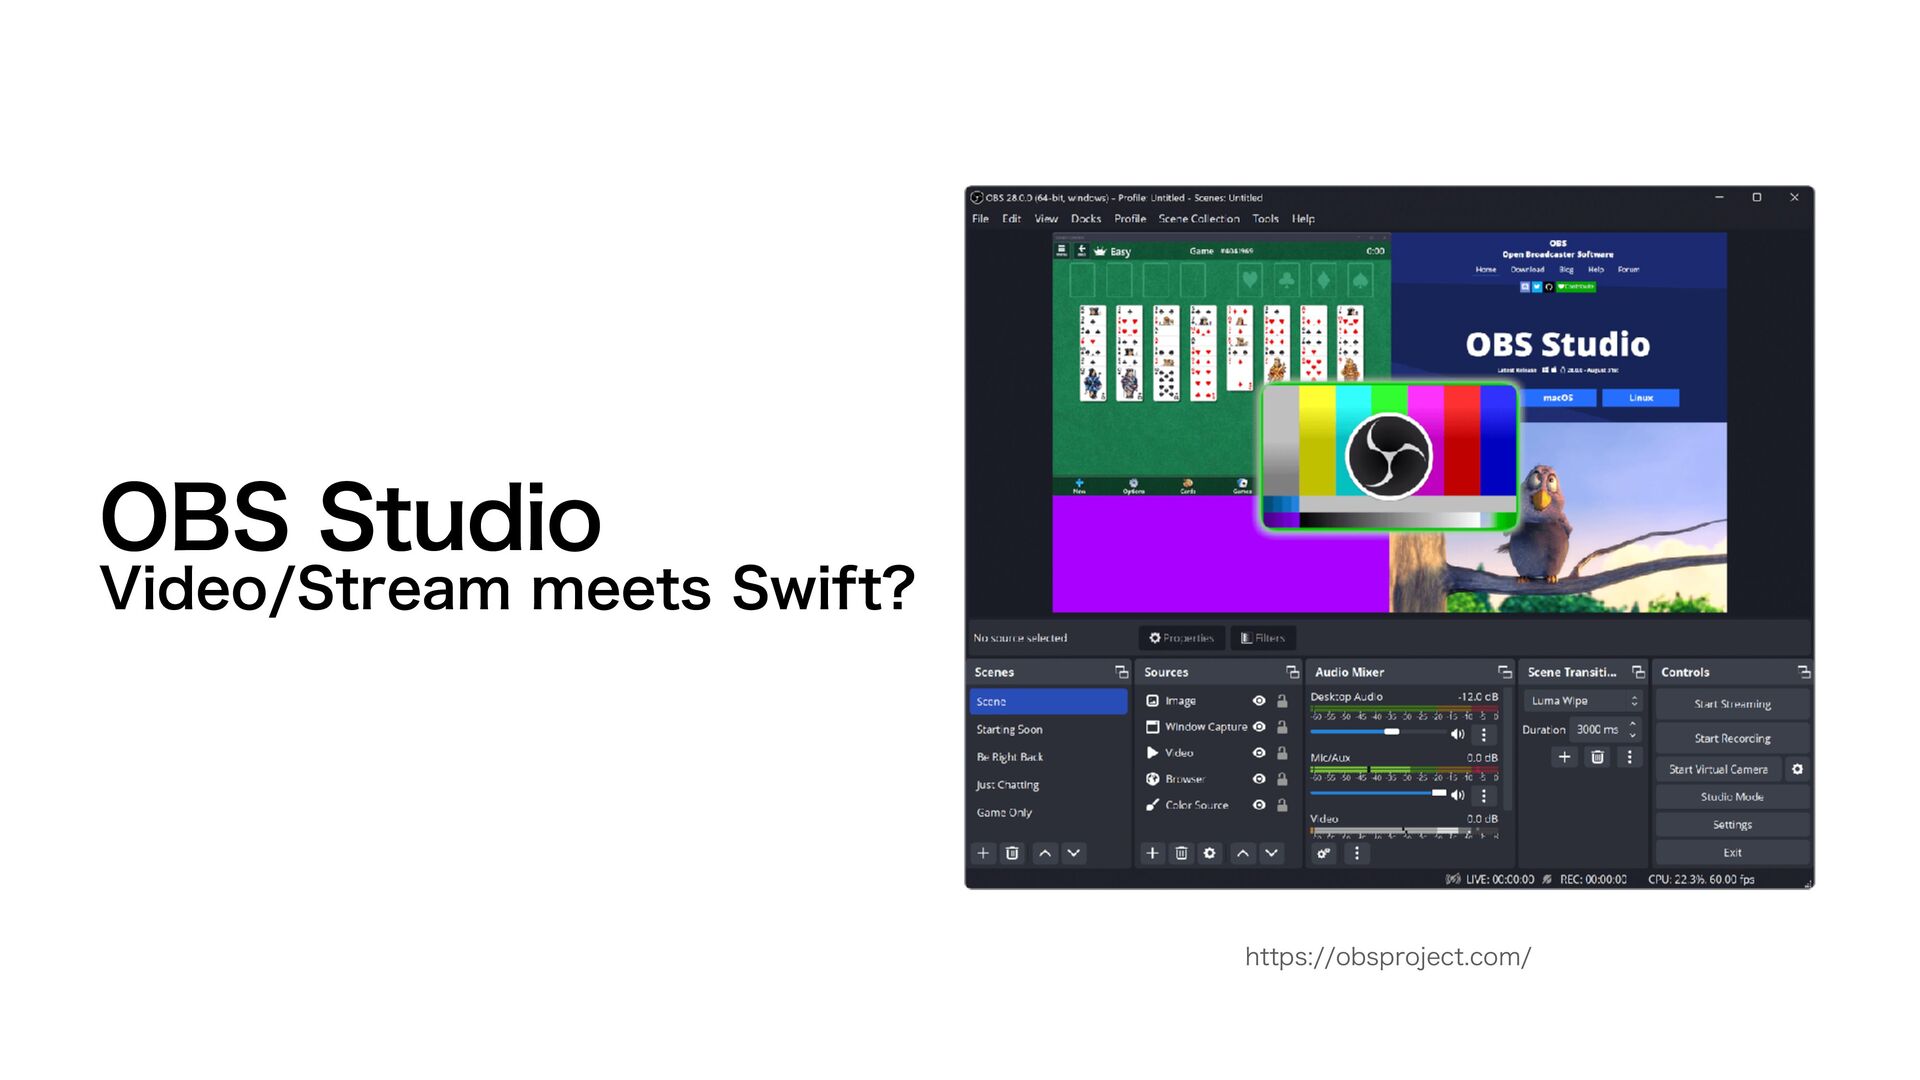Move scene up with the Scenes up arrow
The width and height of the screenshot is (1920, 1080).
(1045, 853)
